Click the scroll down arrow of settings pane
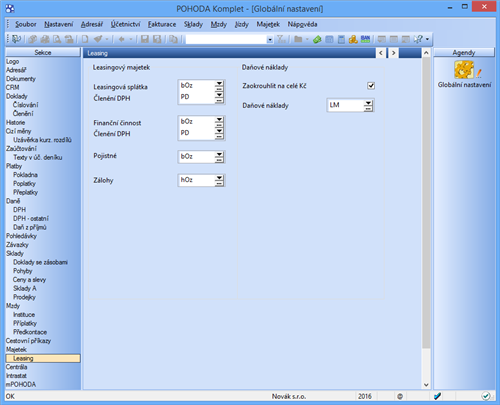Image resolution: width=500 pixels, height=405 pixels. pos(426,385)
